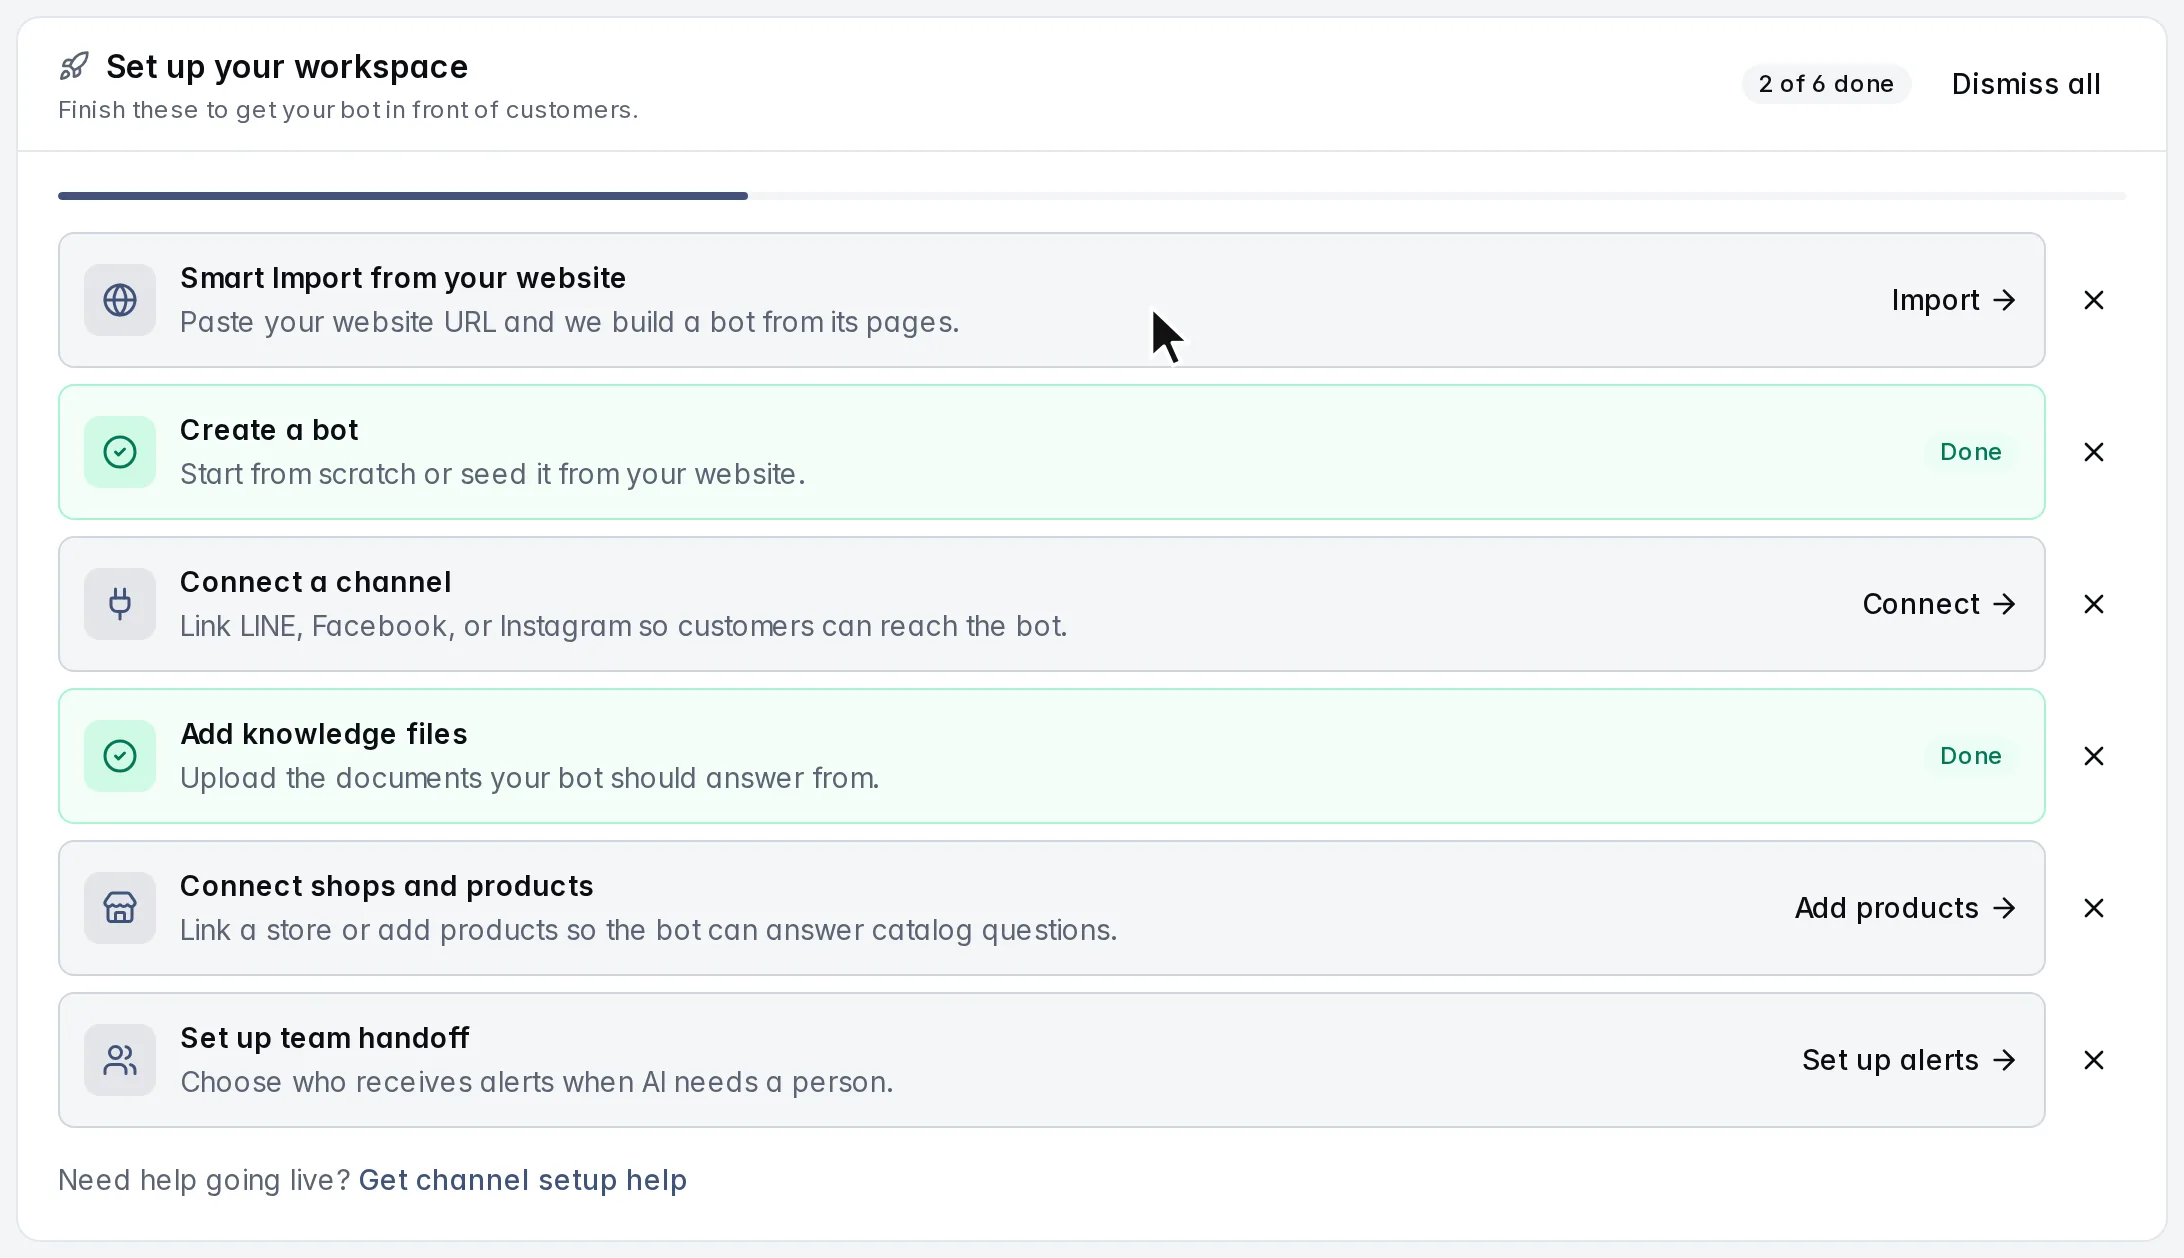Click the text 'Choose who receives alerts when AI needs a person'
This screenshot has height=1258, width=2184.
point(537,1082)
